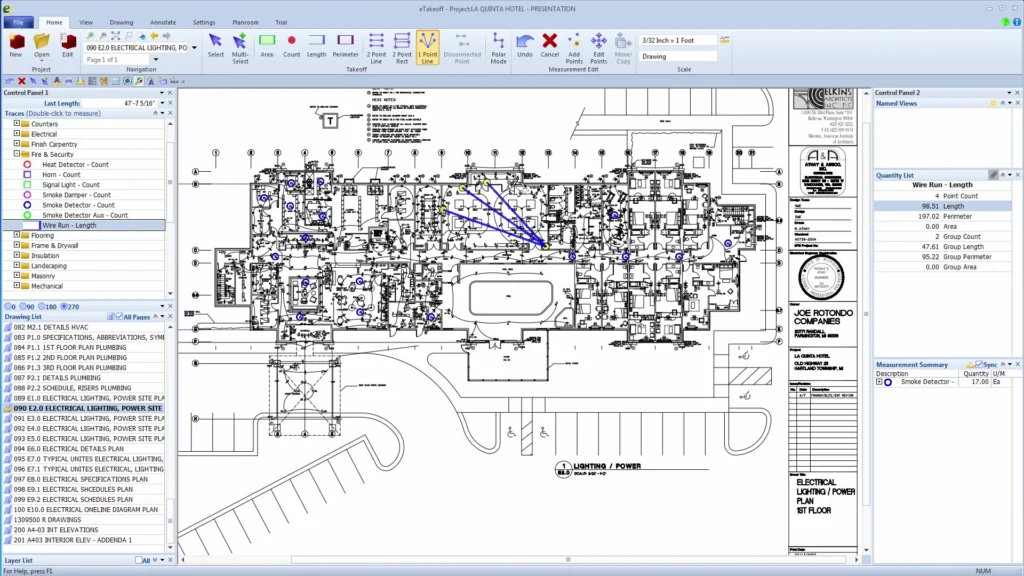Expand the Mechanical folder
The image size is (1024, 576).
click(17, 285)
